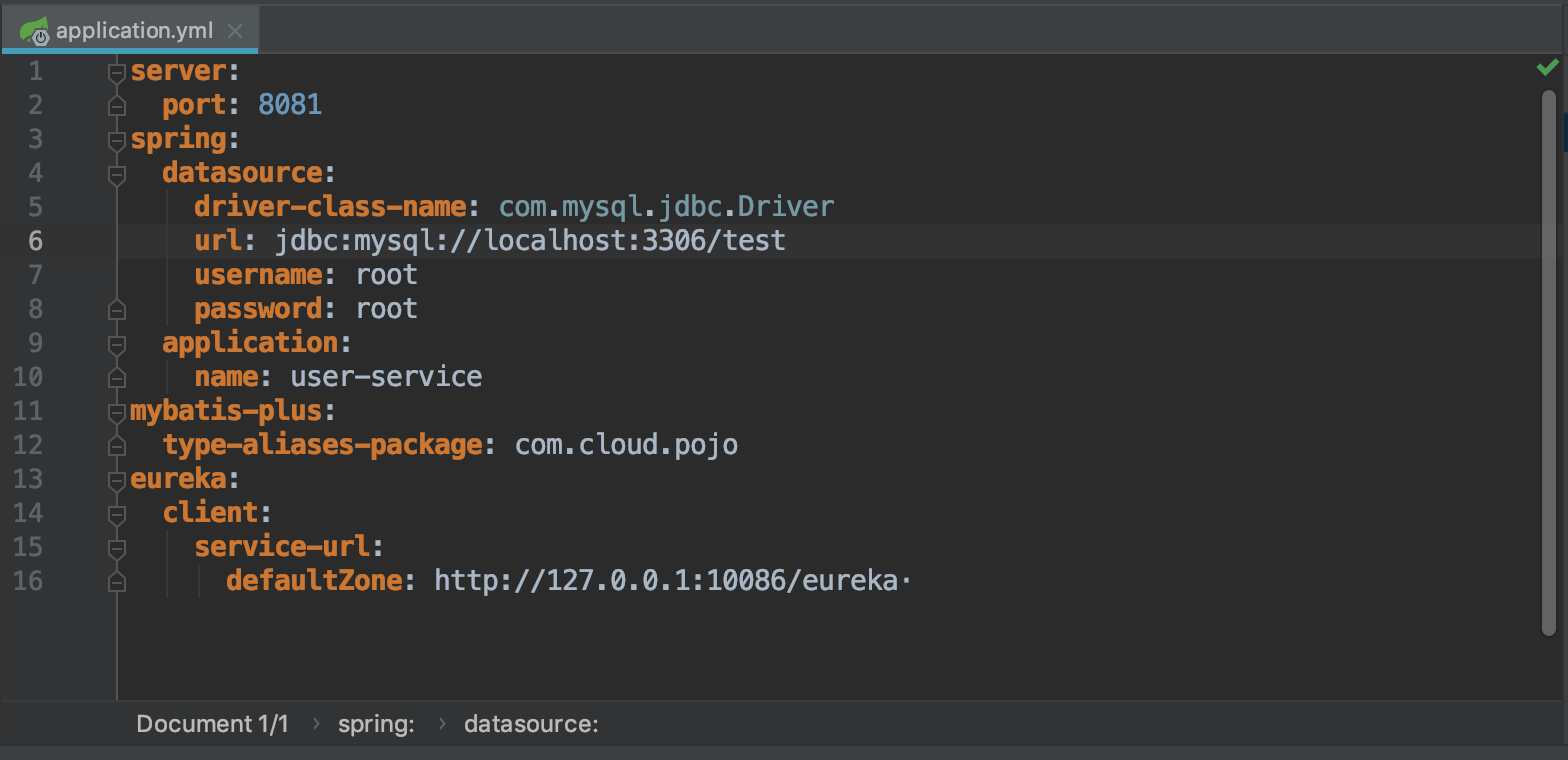Click the 'service-url' key

[282, 547]
